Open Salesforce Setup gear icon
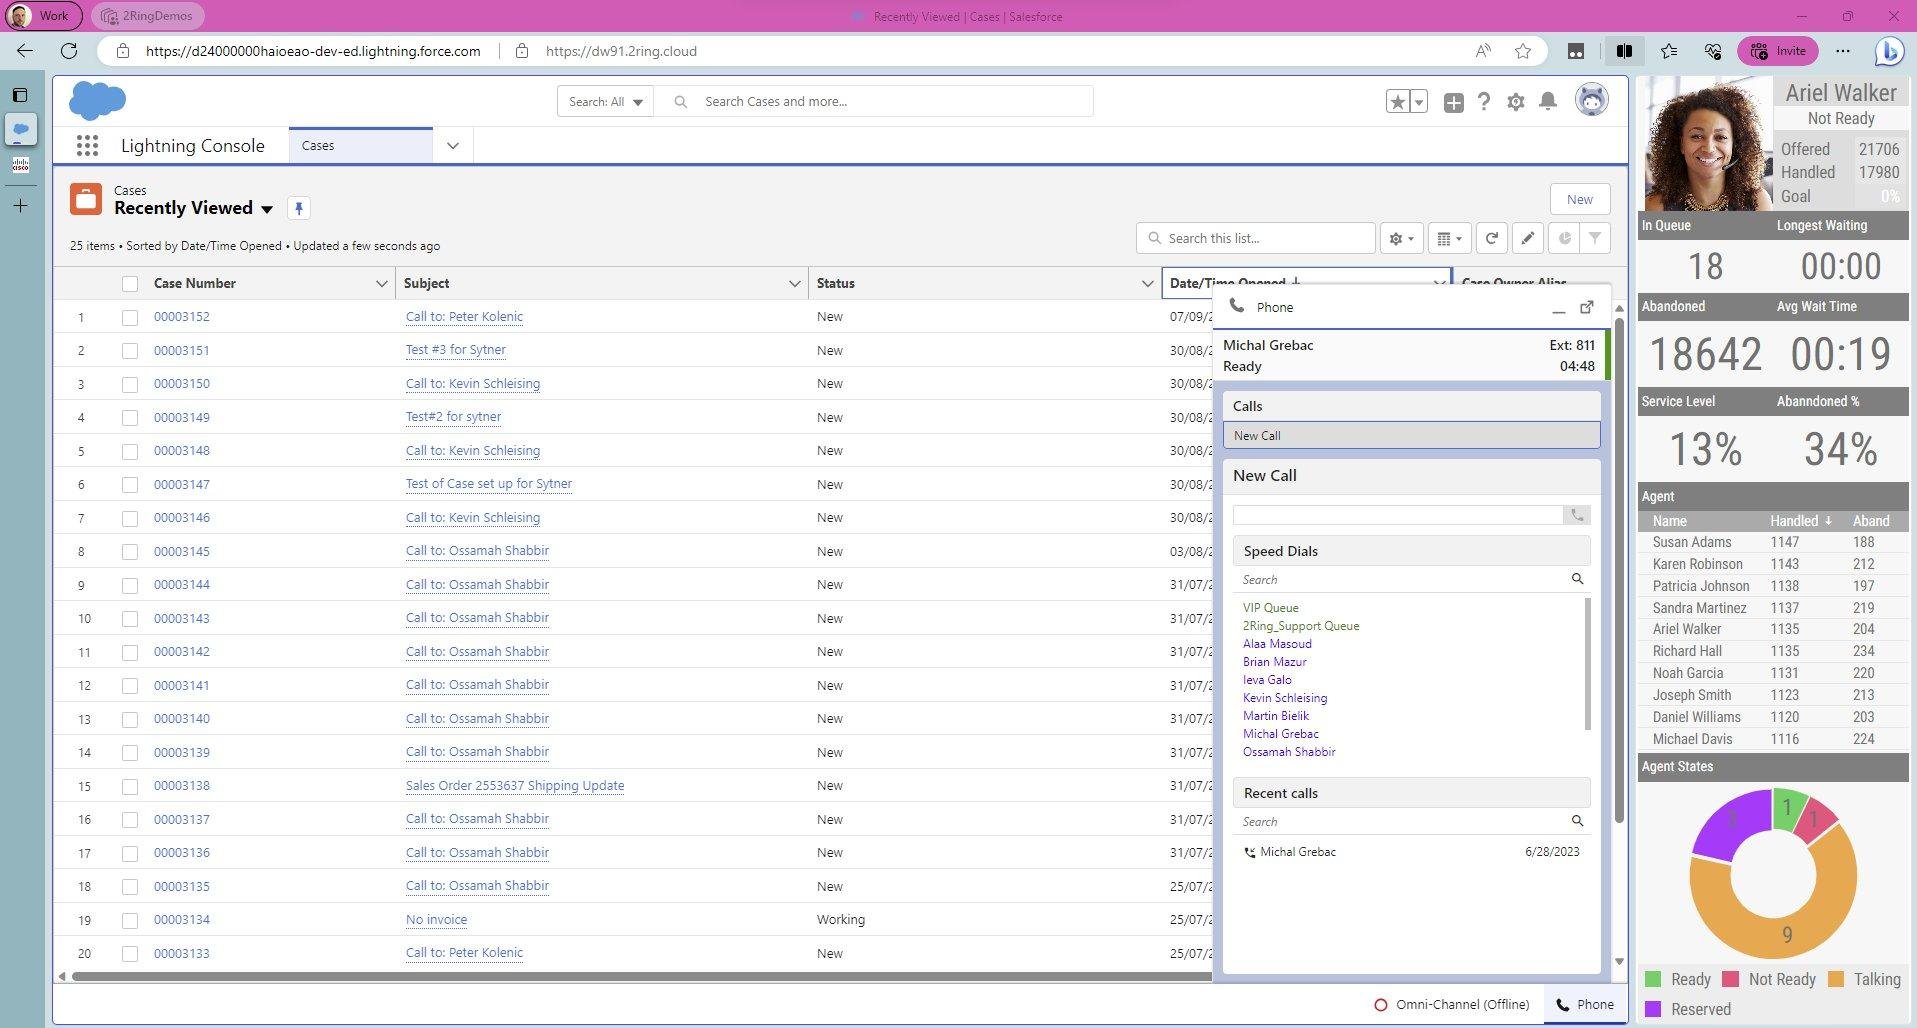Screen dimensions: 1917x1028 tap(1515, 101)
